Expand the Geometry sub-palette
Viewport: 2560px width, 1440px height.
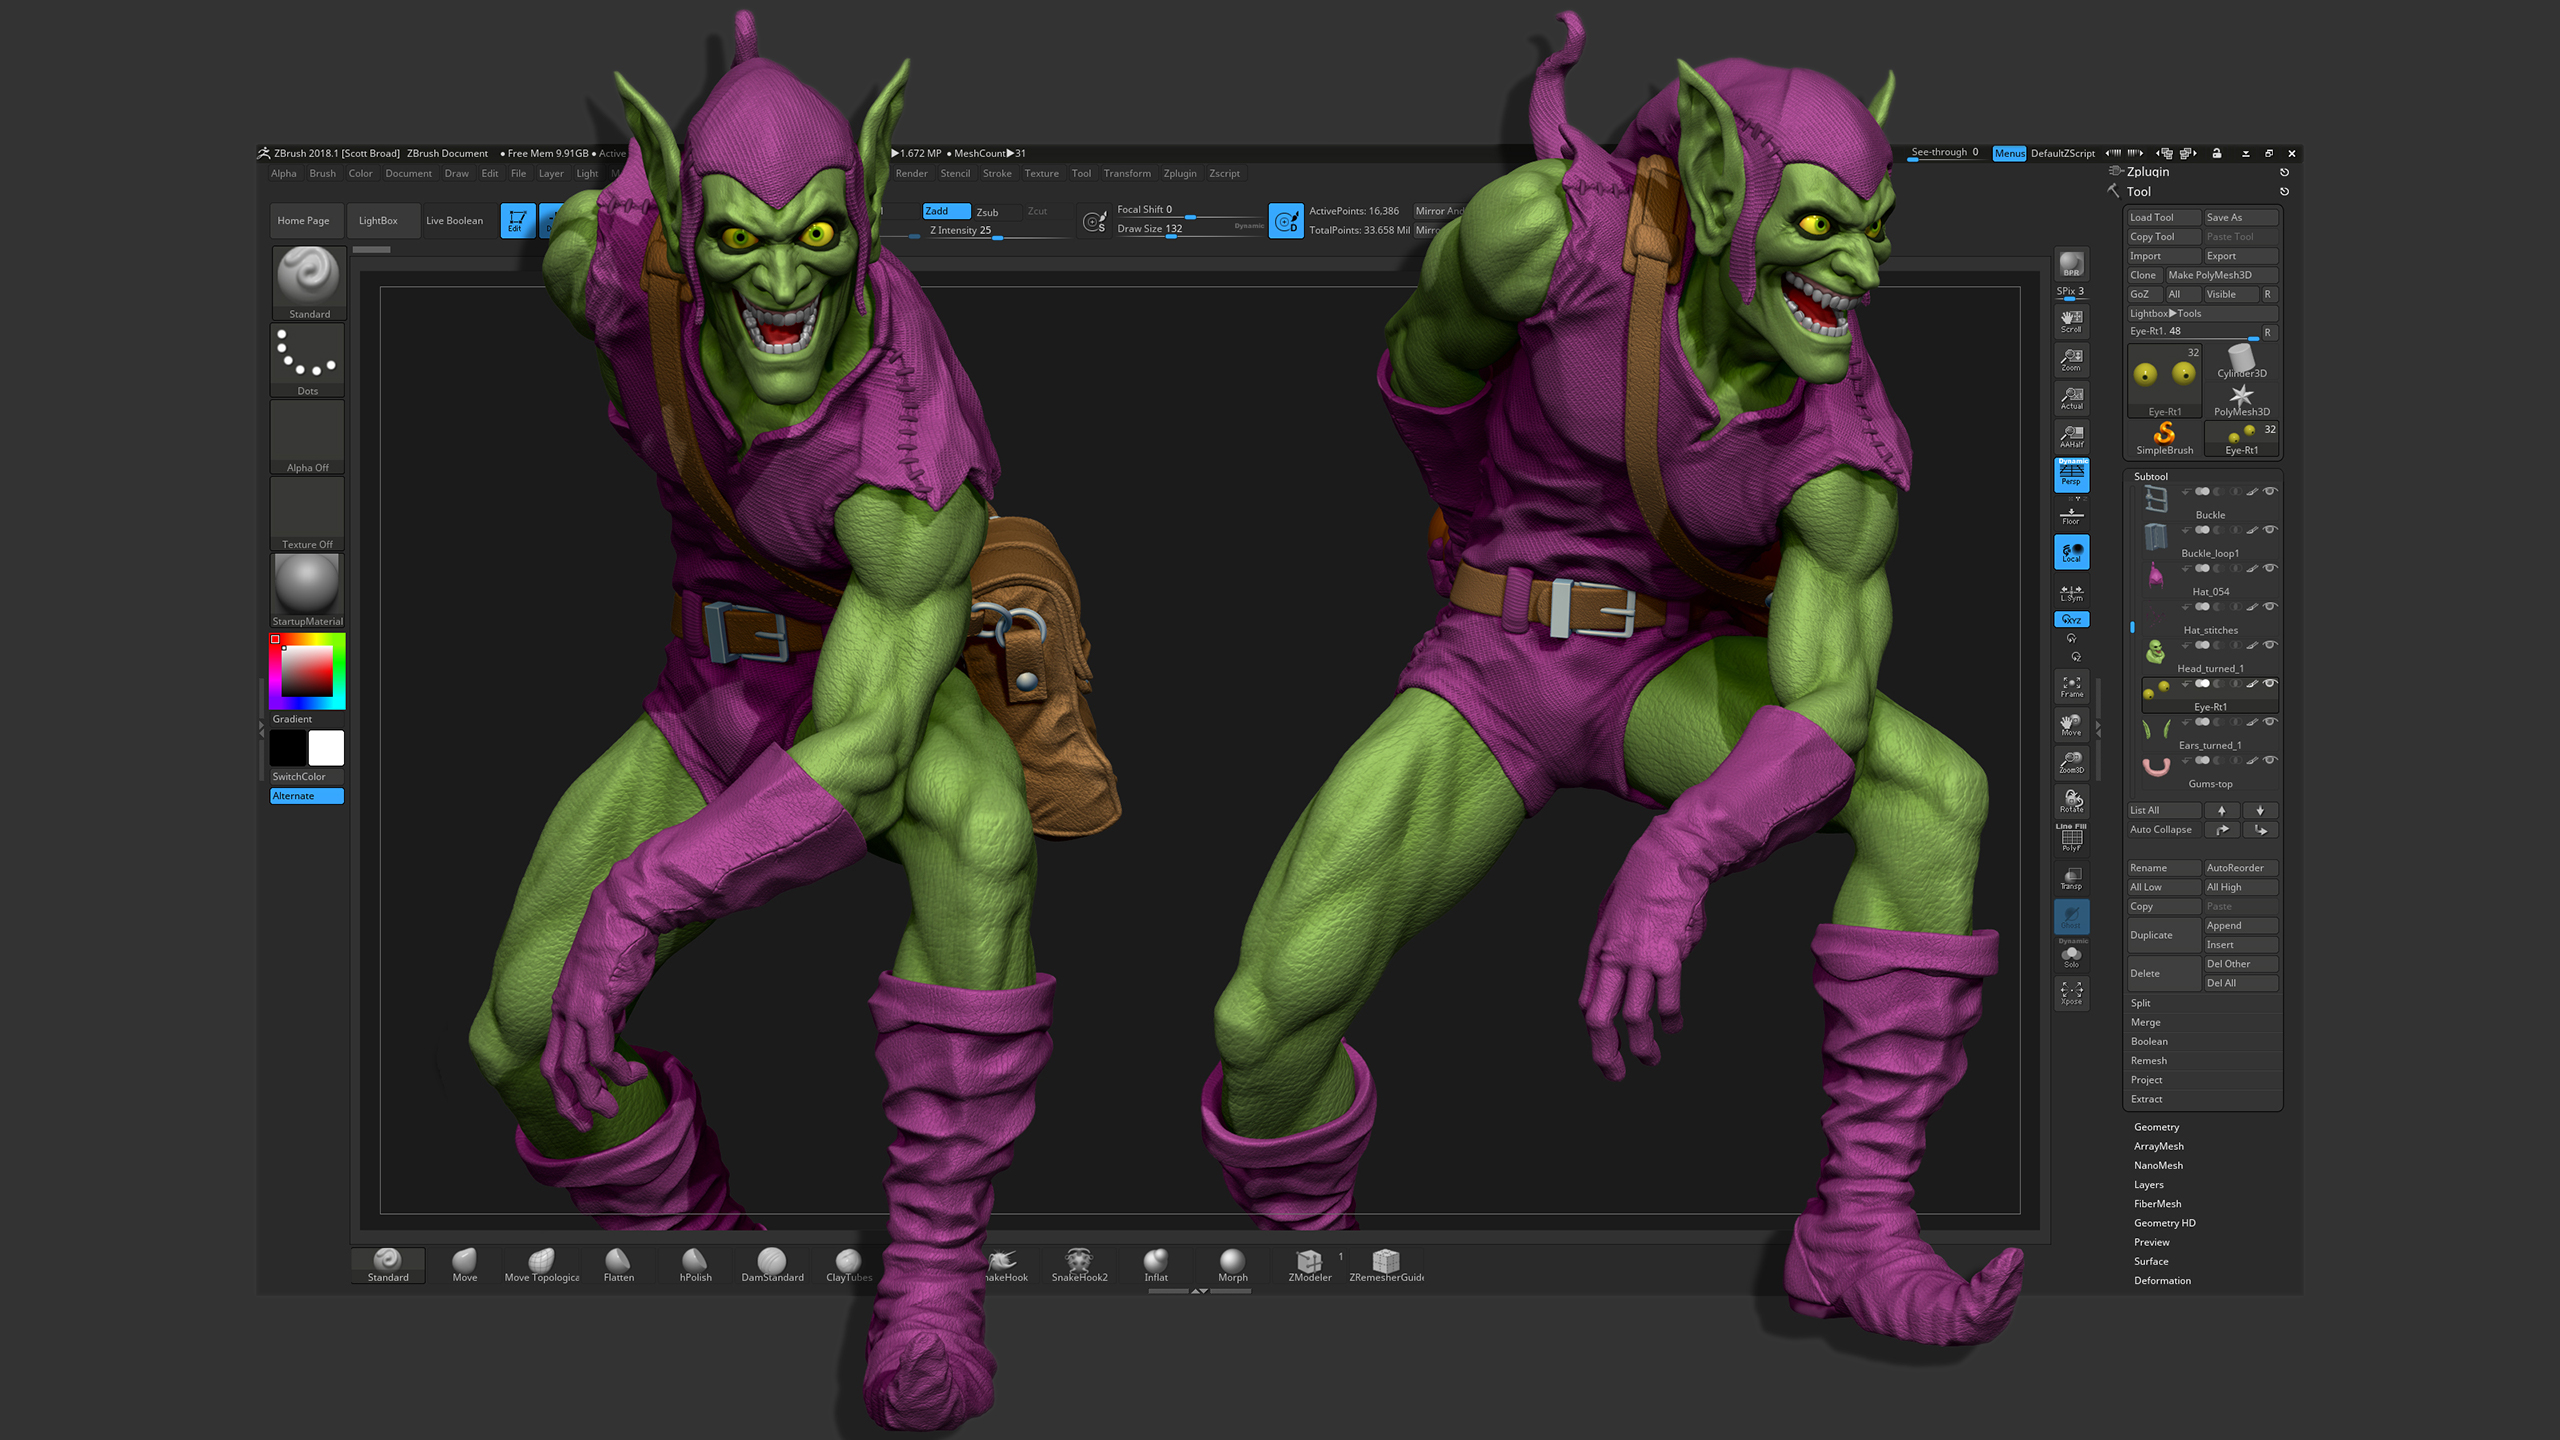[2156, 1127]
